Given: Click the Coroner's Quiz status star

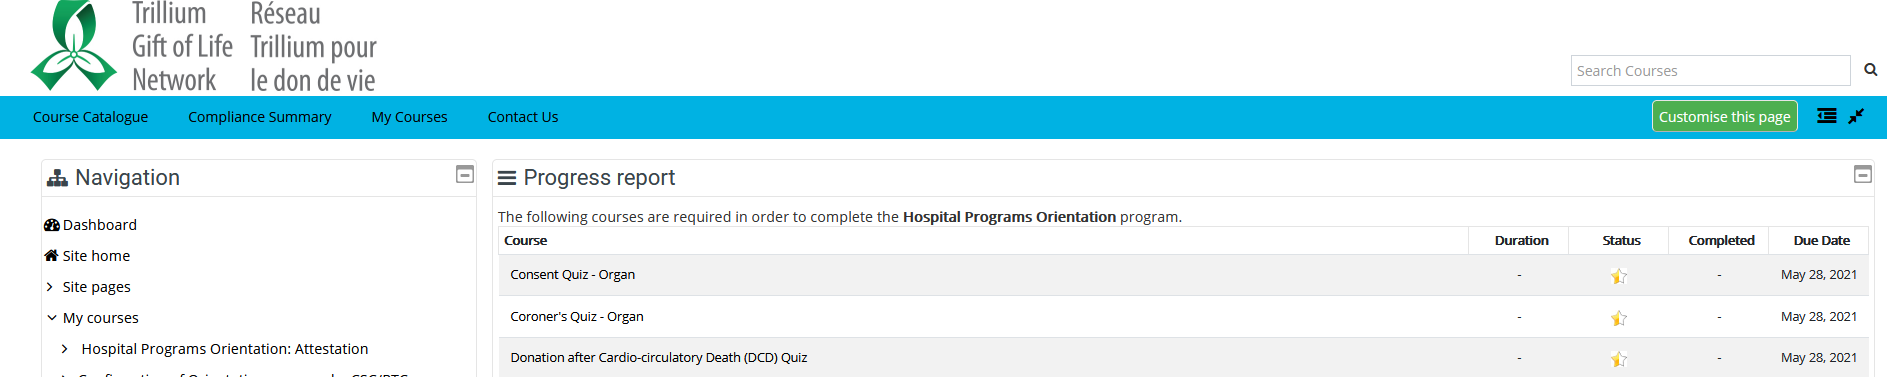Looking at the screenshot, I should point(1618,318).
